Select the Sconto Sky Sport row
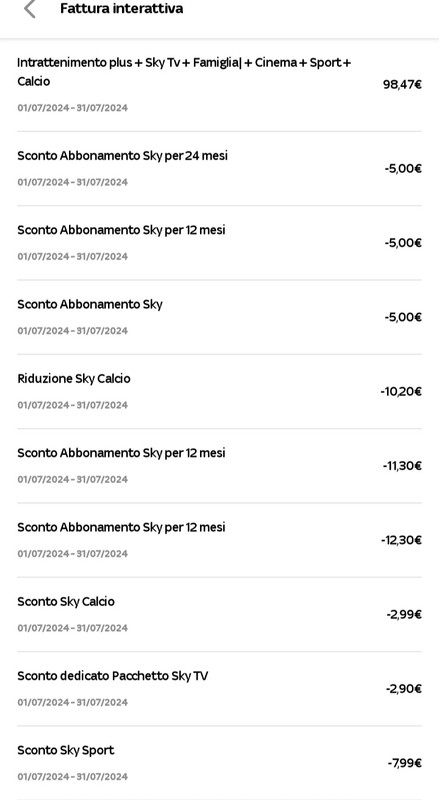 220,763
